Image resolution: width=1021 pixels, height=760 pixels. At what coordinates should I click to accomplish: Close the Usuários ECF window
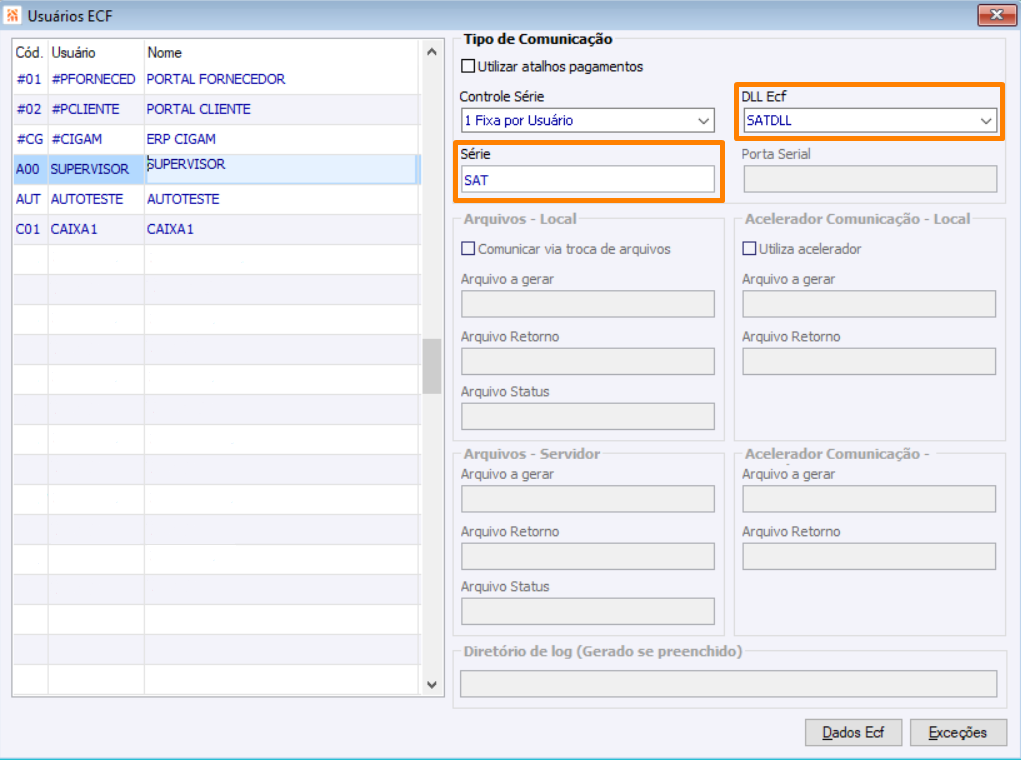pos(996,14)
